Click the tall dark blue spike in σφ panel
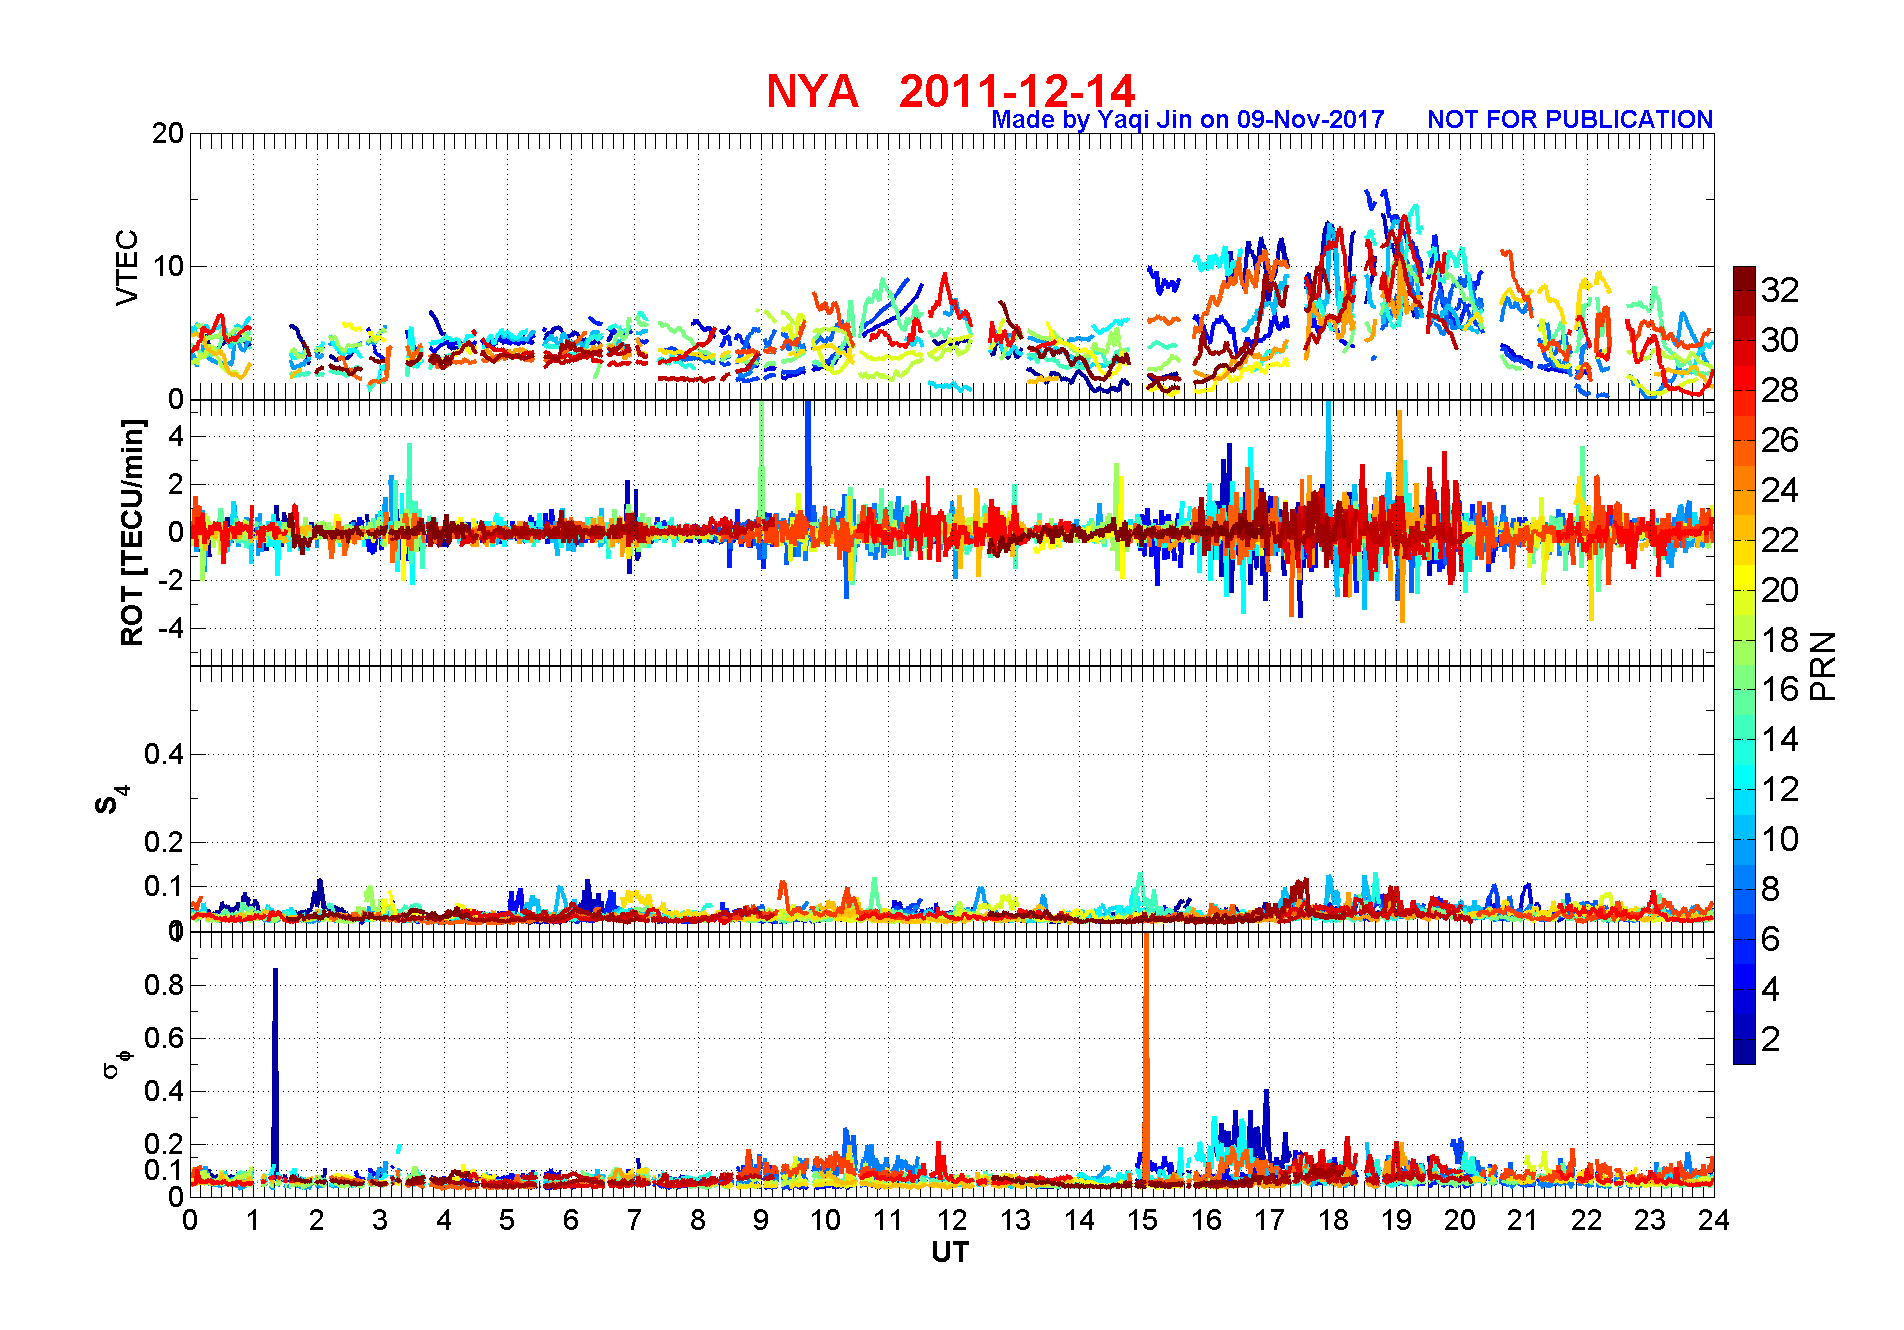 pos(275,1070)
